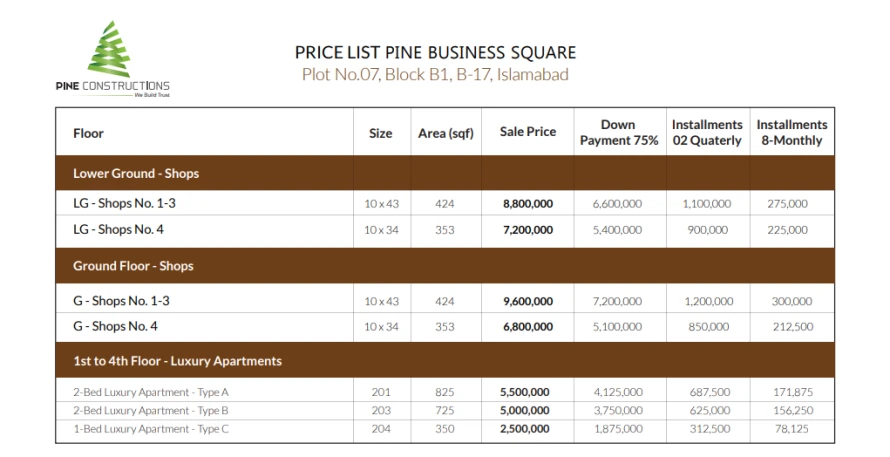Select the Installments 8-Monthly column header
The image size is (890, 457).
792,133
